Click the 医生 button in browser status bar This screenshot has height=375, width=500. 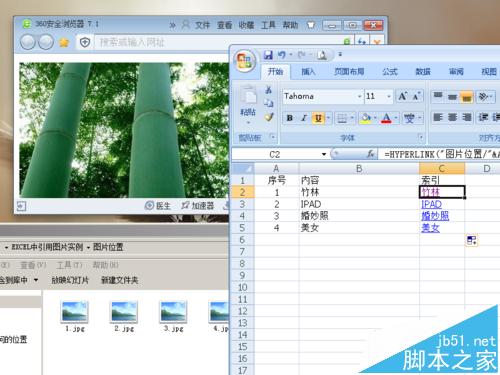(158, 206)
